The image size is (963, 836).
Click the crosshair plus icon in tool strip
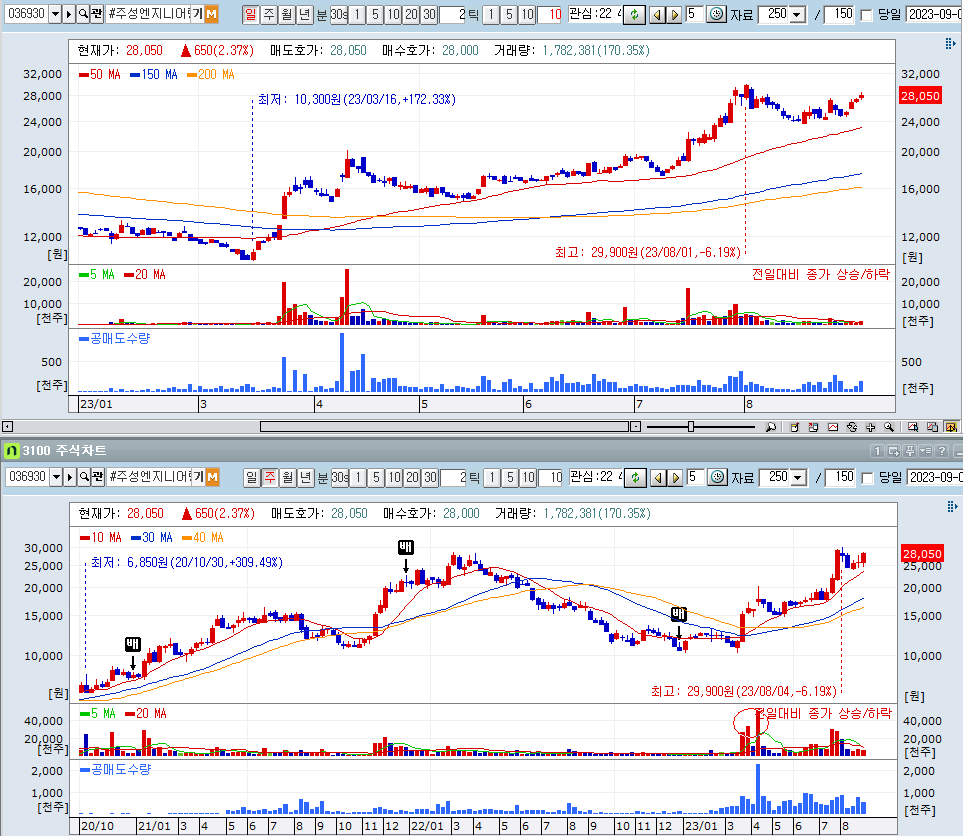[x=870, y=427]
